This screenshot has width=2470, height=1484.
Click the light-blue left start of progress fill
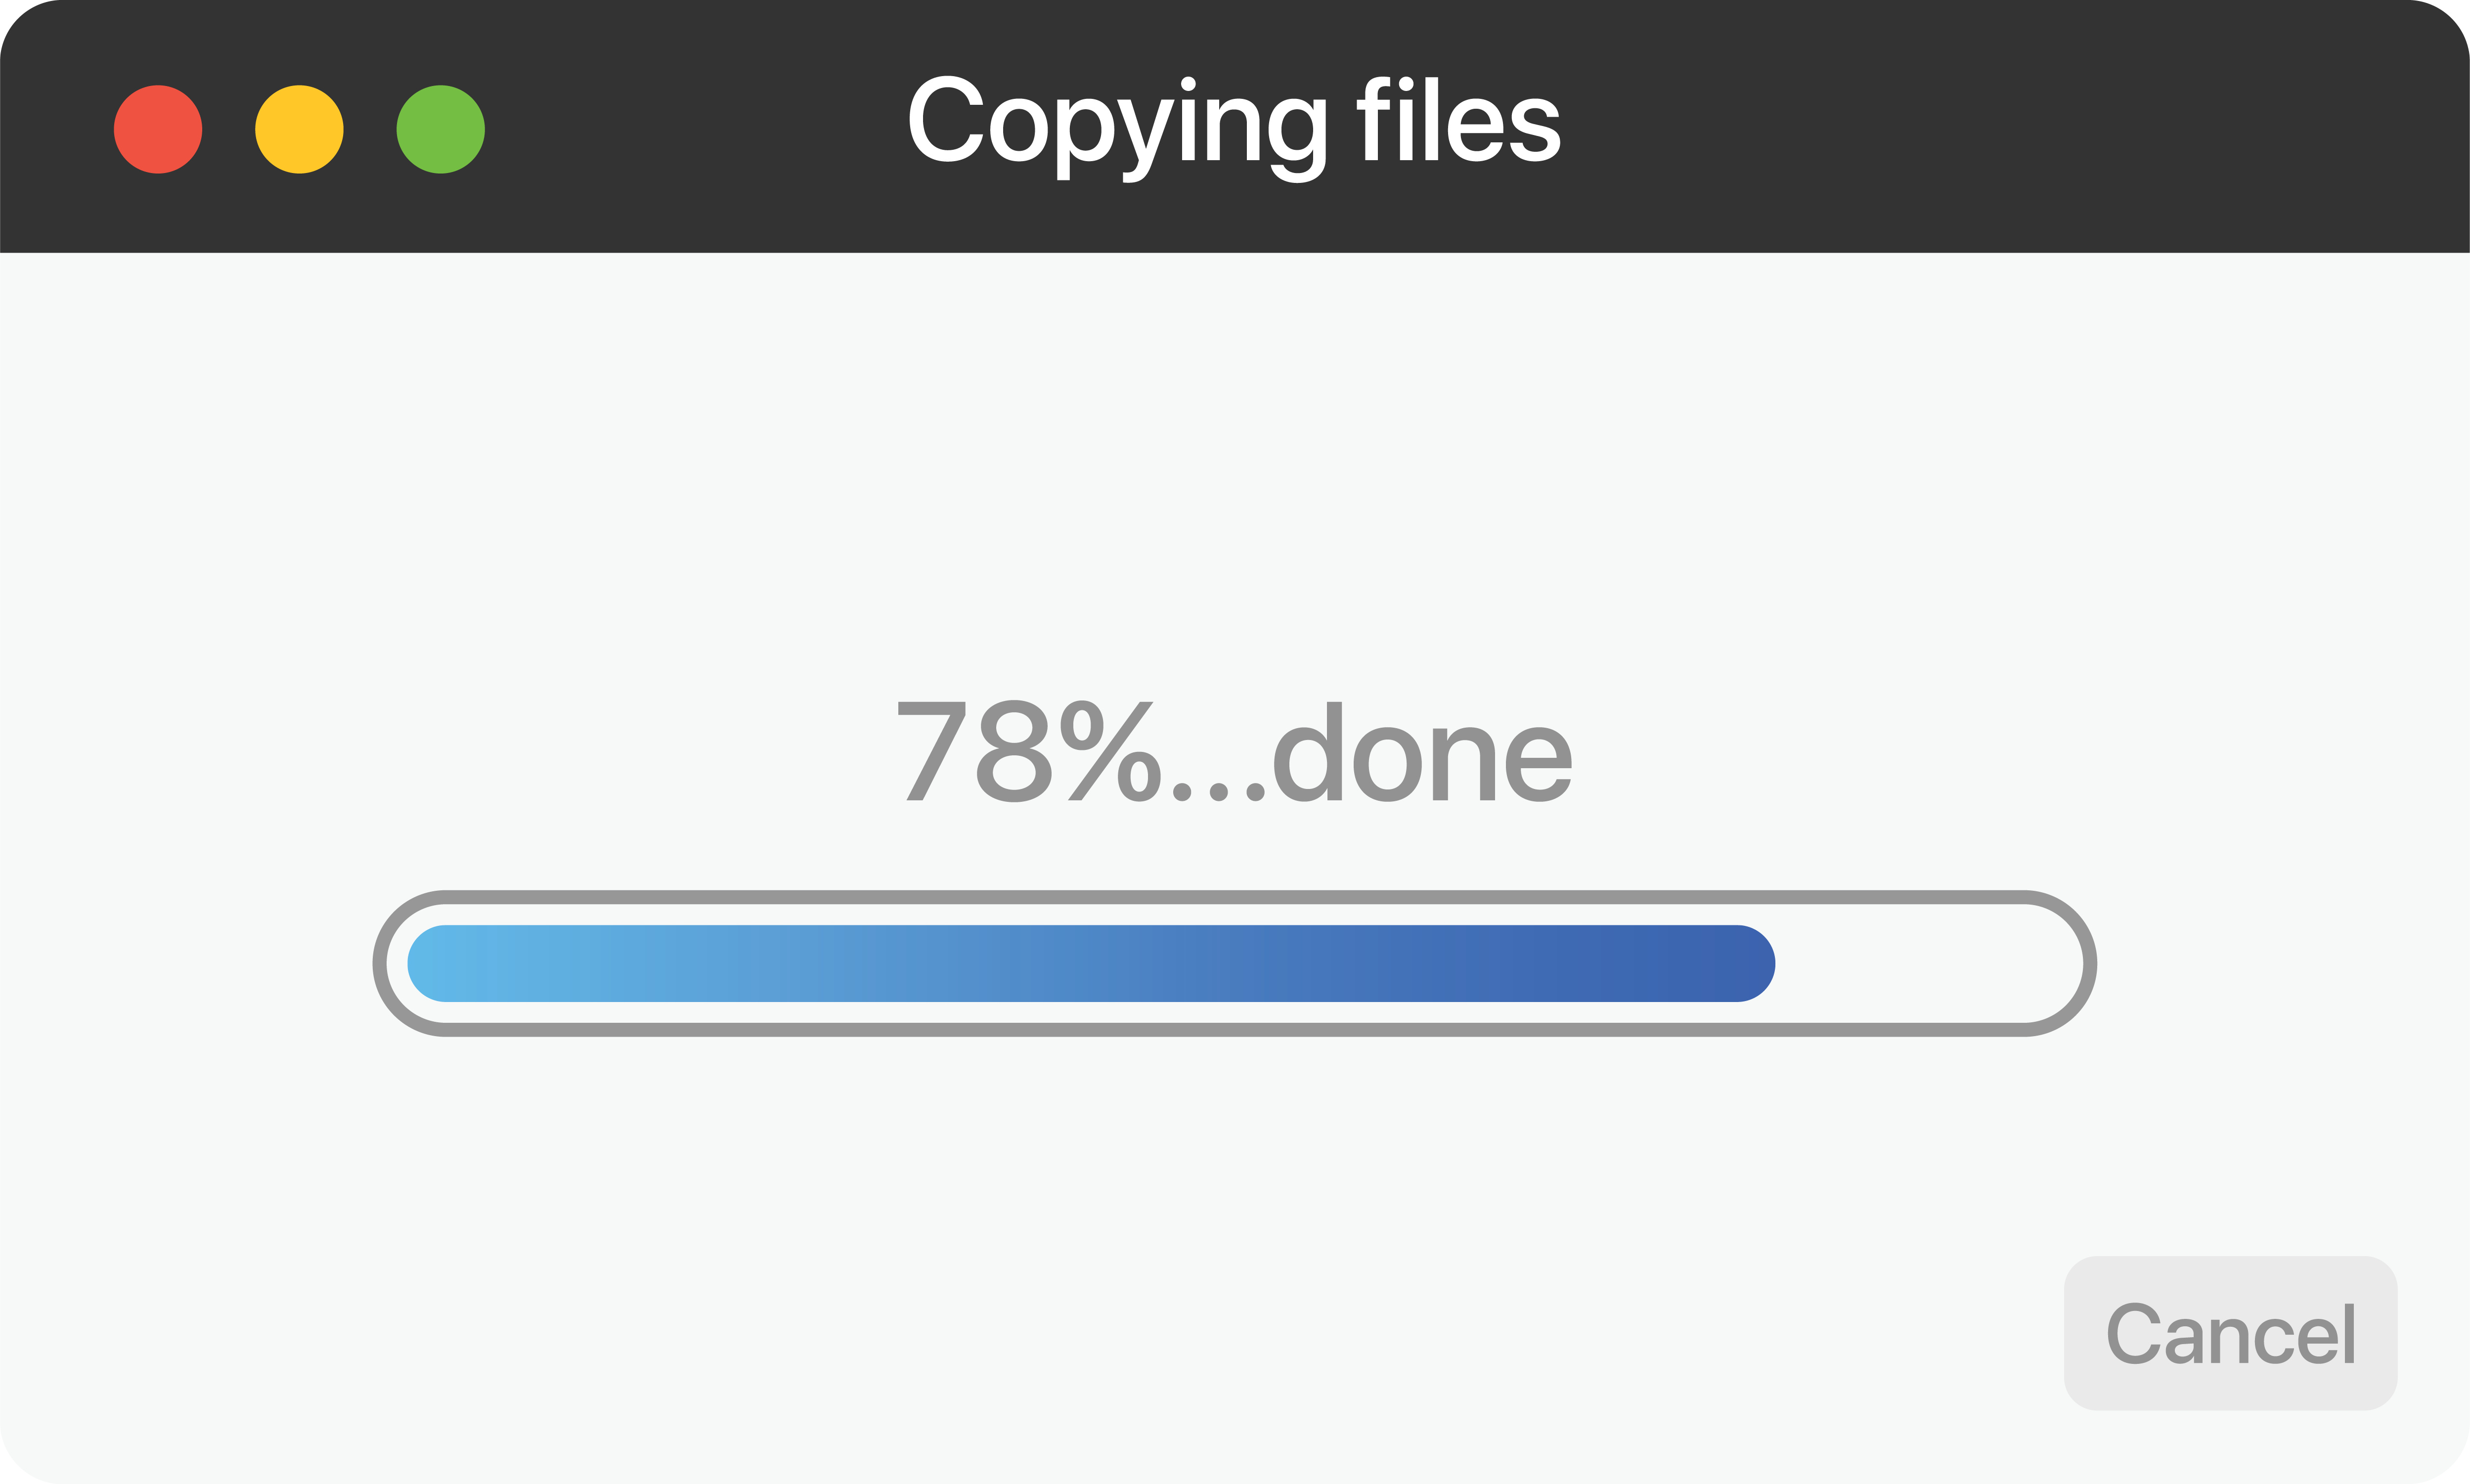(x=450, y=964)
